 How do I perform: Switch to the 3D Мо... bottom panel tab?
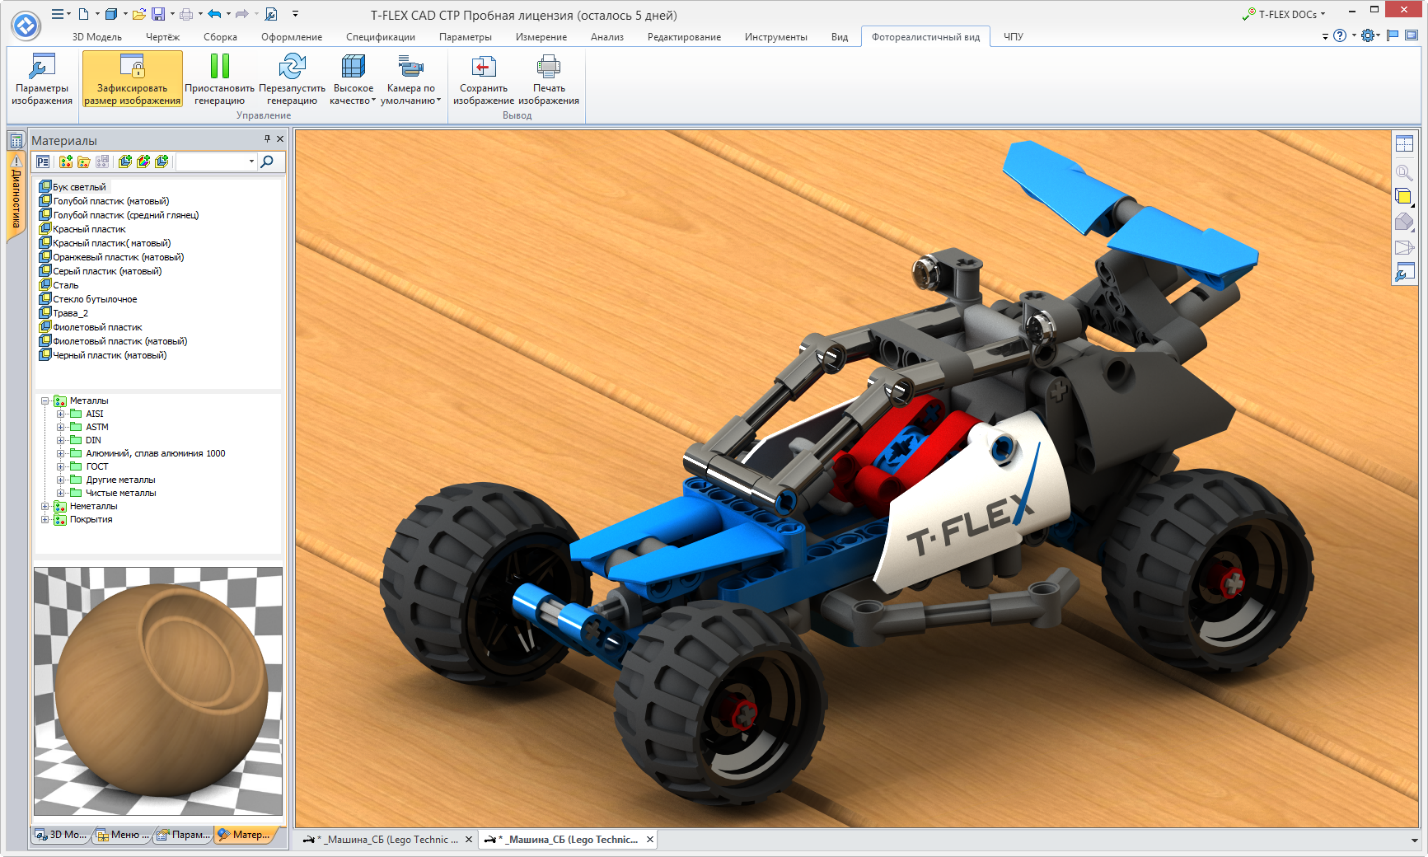[61, 834]
